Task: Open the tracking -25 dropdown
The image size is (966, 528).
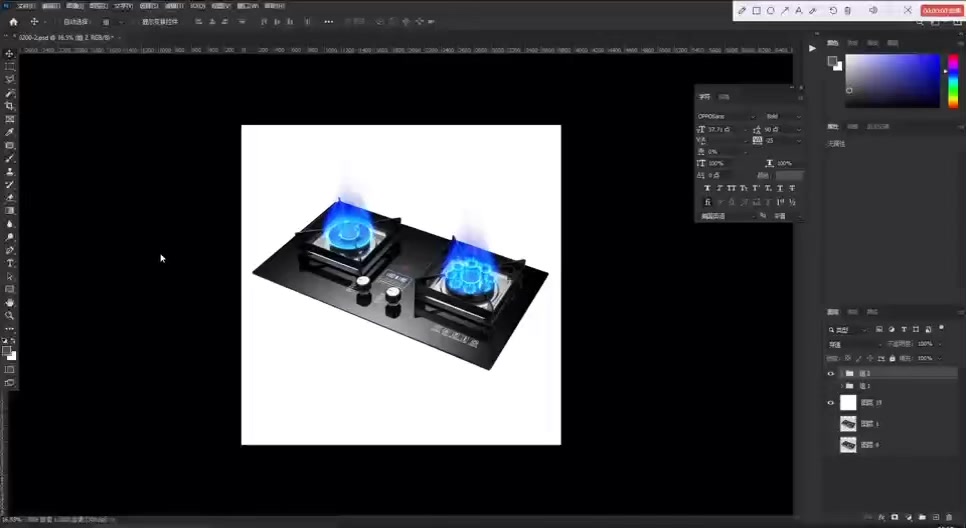Action: (x=798, y=141)
